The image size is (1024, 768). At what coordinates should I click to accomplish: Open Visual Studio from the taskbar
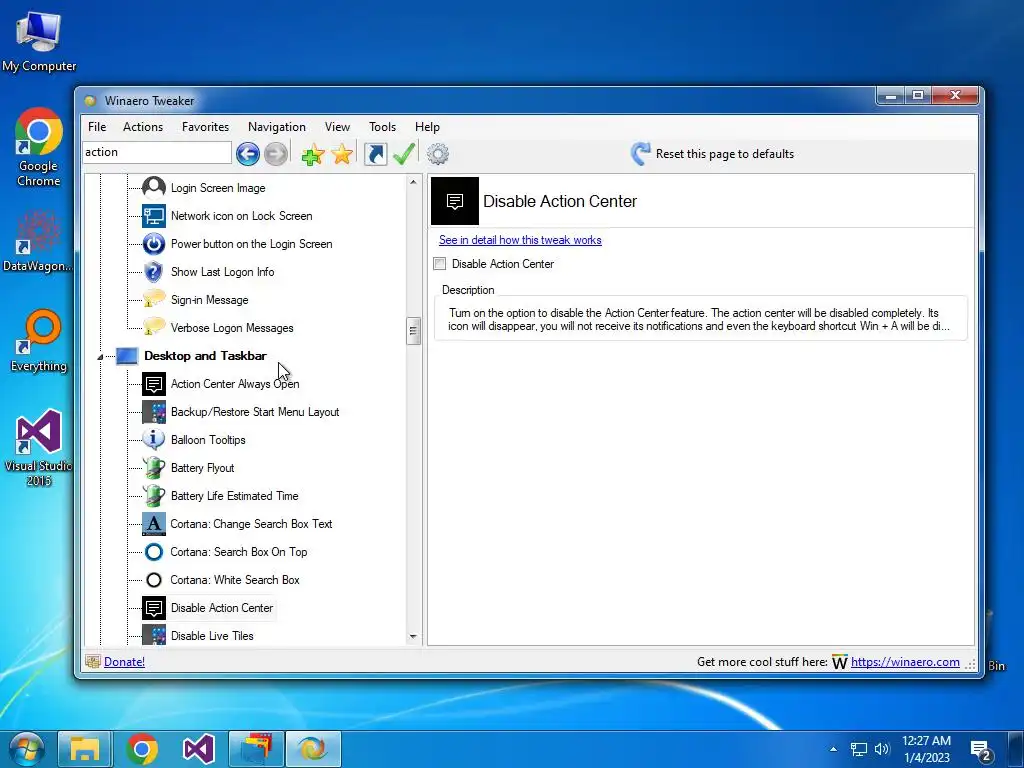click(x=199, y=749)
